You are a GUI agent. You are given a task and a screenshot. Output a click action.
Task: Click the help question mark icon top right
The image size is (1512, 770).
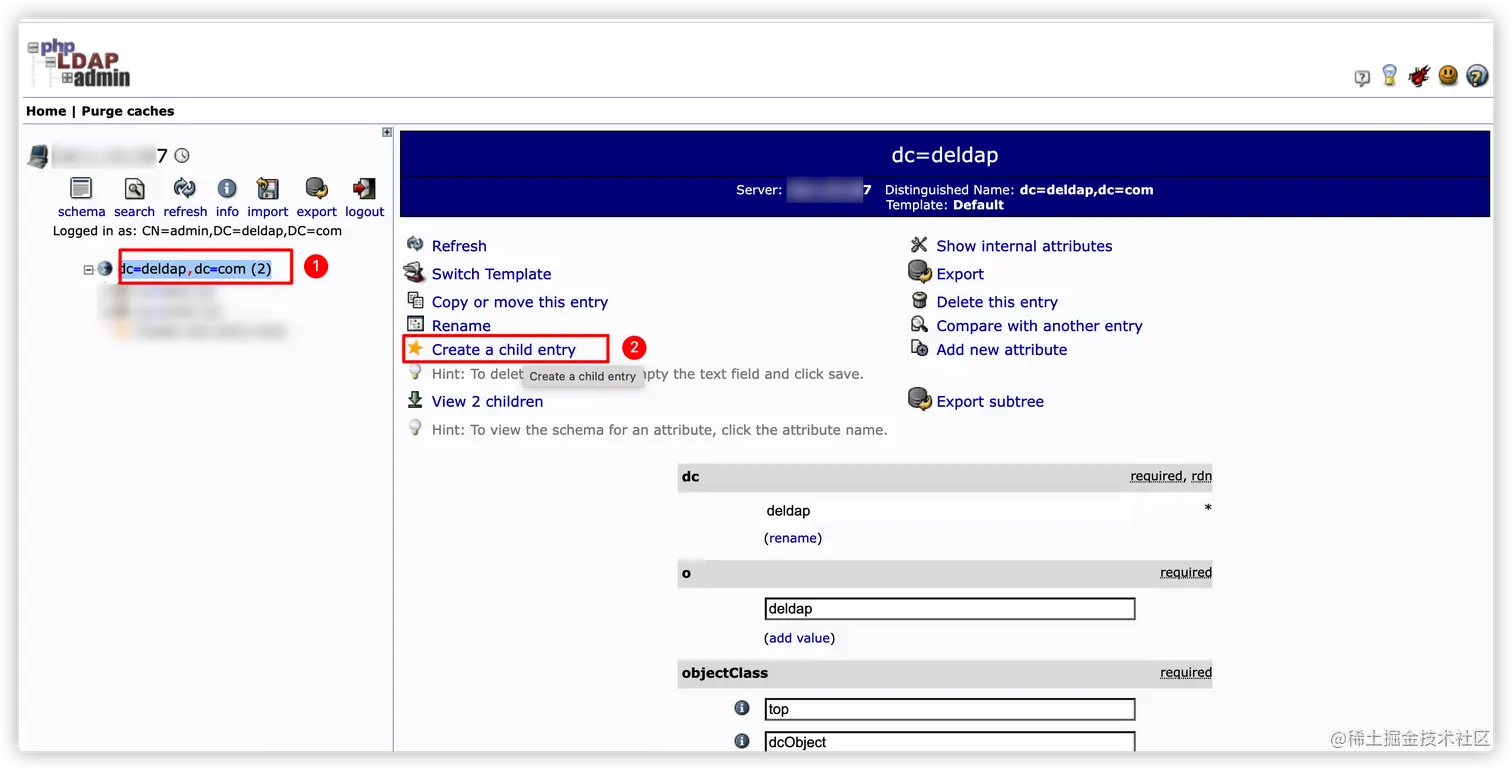tap(1362, 78)
